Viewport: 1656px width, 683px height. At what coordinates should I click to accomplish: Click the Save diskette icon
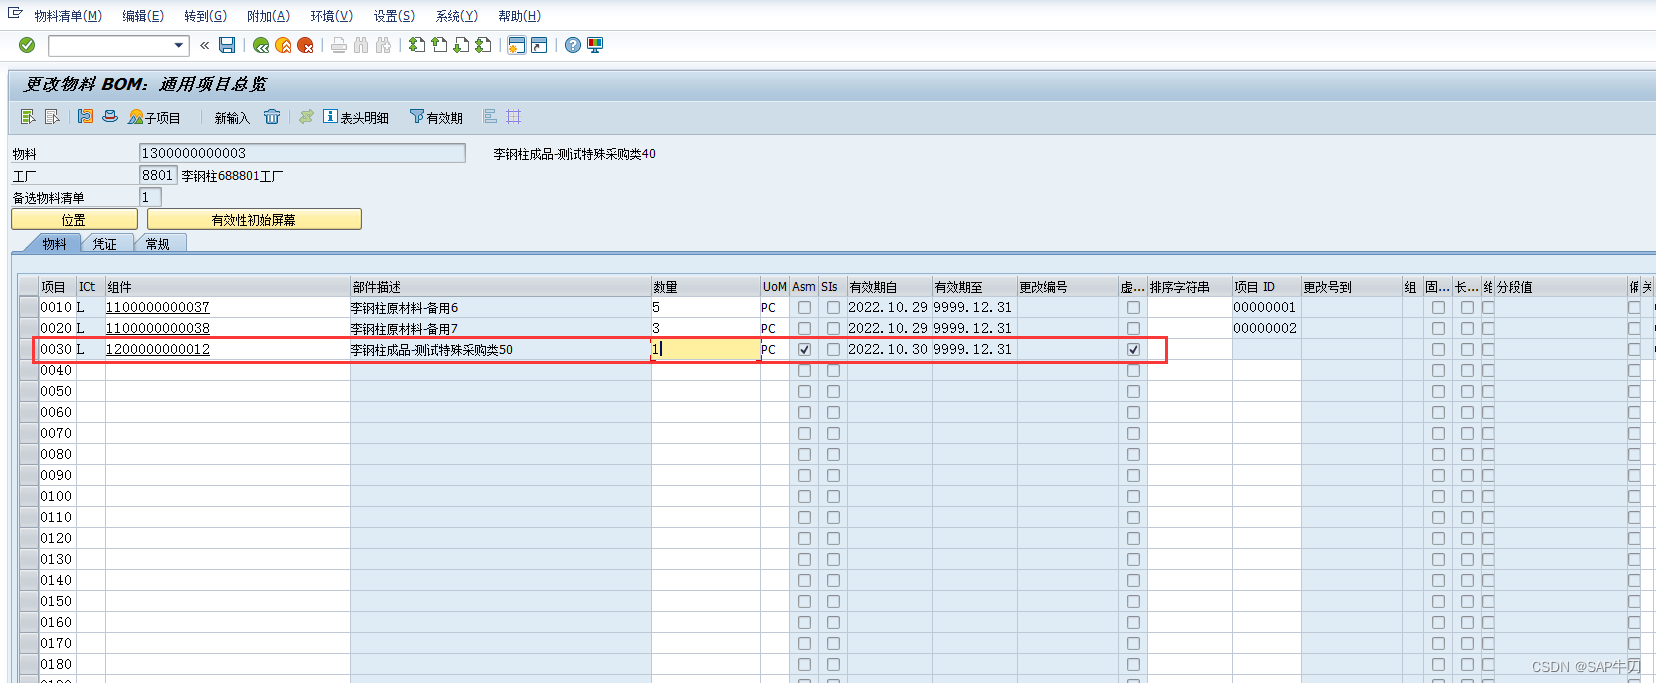(227, 45)
